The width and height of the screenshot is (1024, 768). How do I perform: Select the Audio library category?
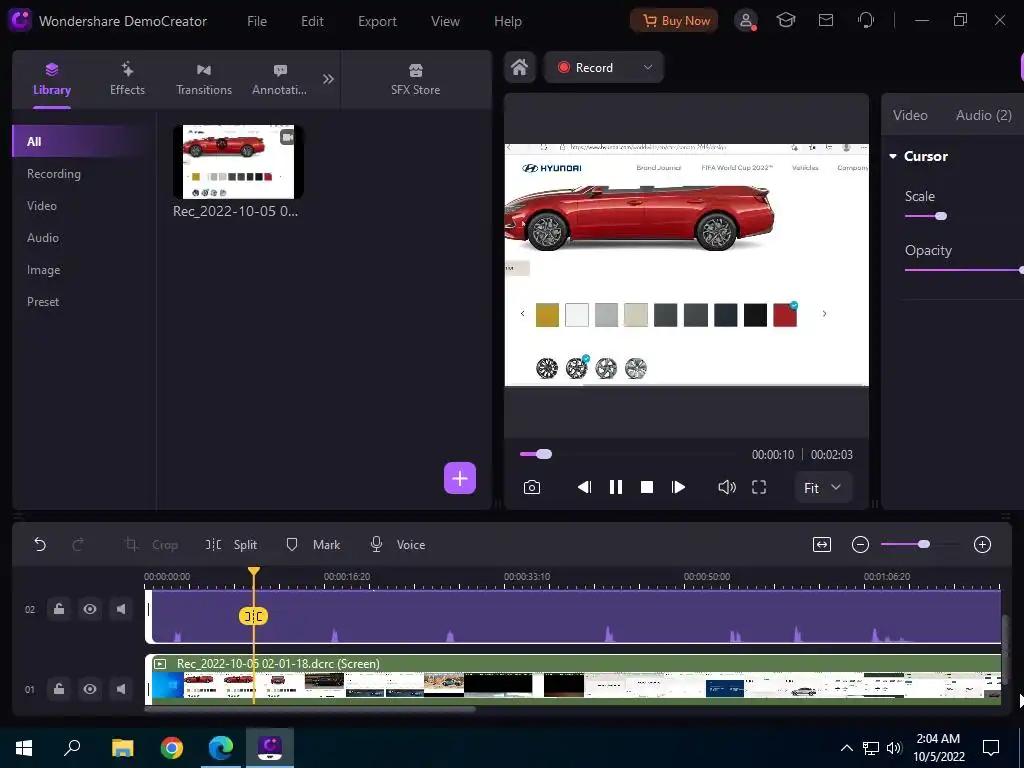click(x=42, y=238)
